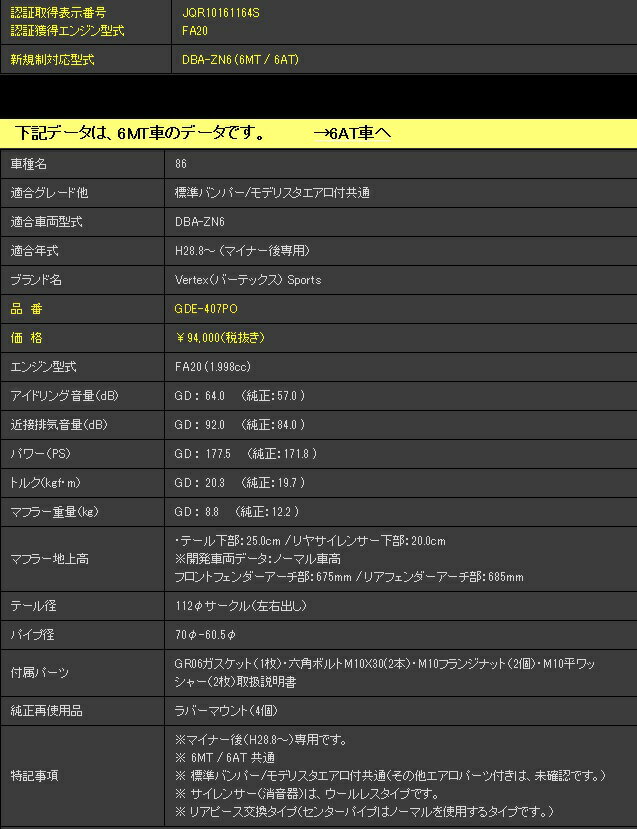
Task: Click the 特記事項 row label
Action: 35,774
